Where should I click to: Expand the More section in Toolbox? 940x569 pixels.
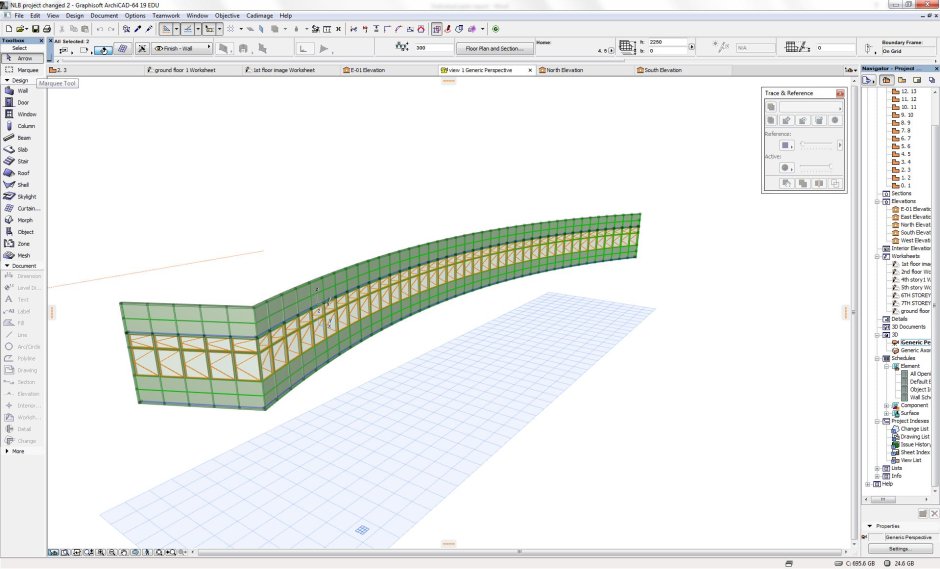pyautogui.click(x=7, y=451)
